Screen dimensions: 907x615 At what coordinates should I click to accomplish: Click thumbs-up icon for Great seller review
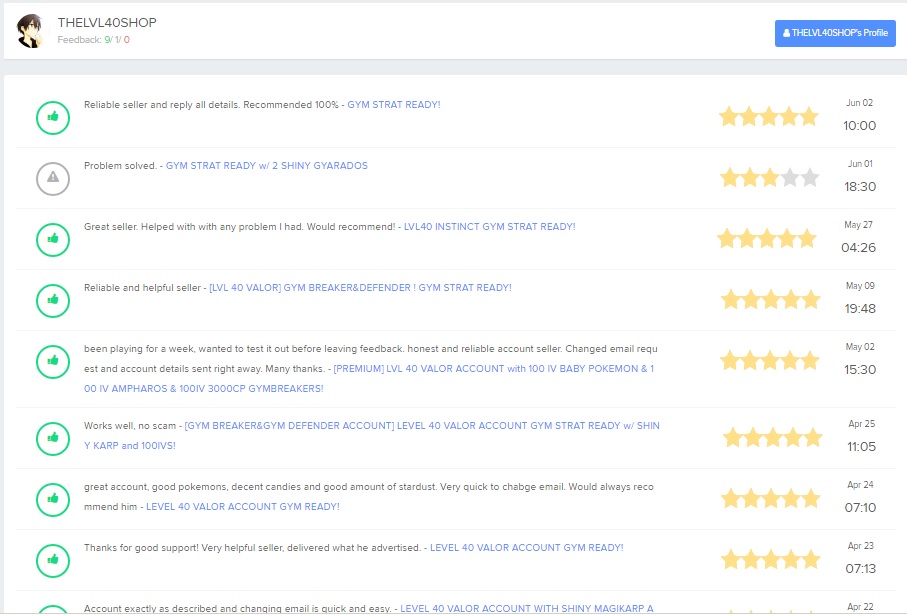pyautogui.click(x=53, y=240)
